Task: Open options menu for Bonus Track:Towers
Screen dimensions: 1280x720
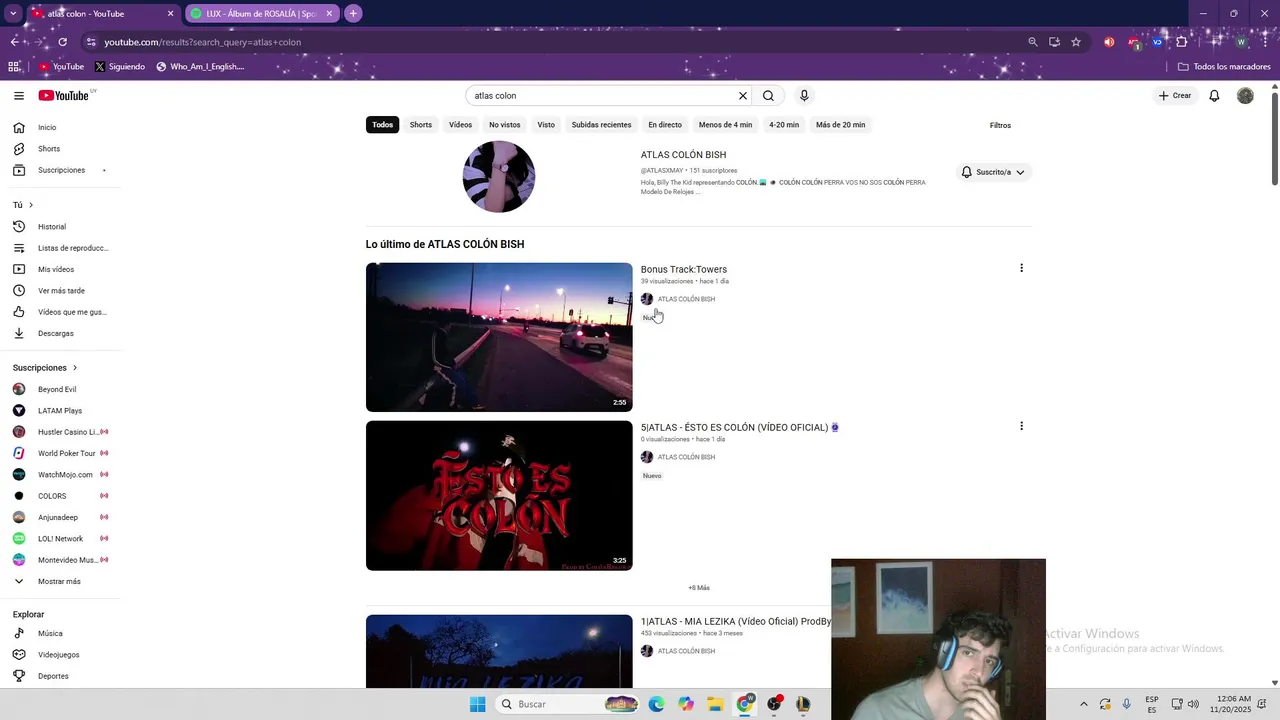Action: (x=1021, y=268)
